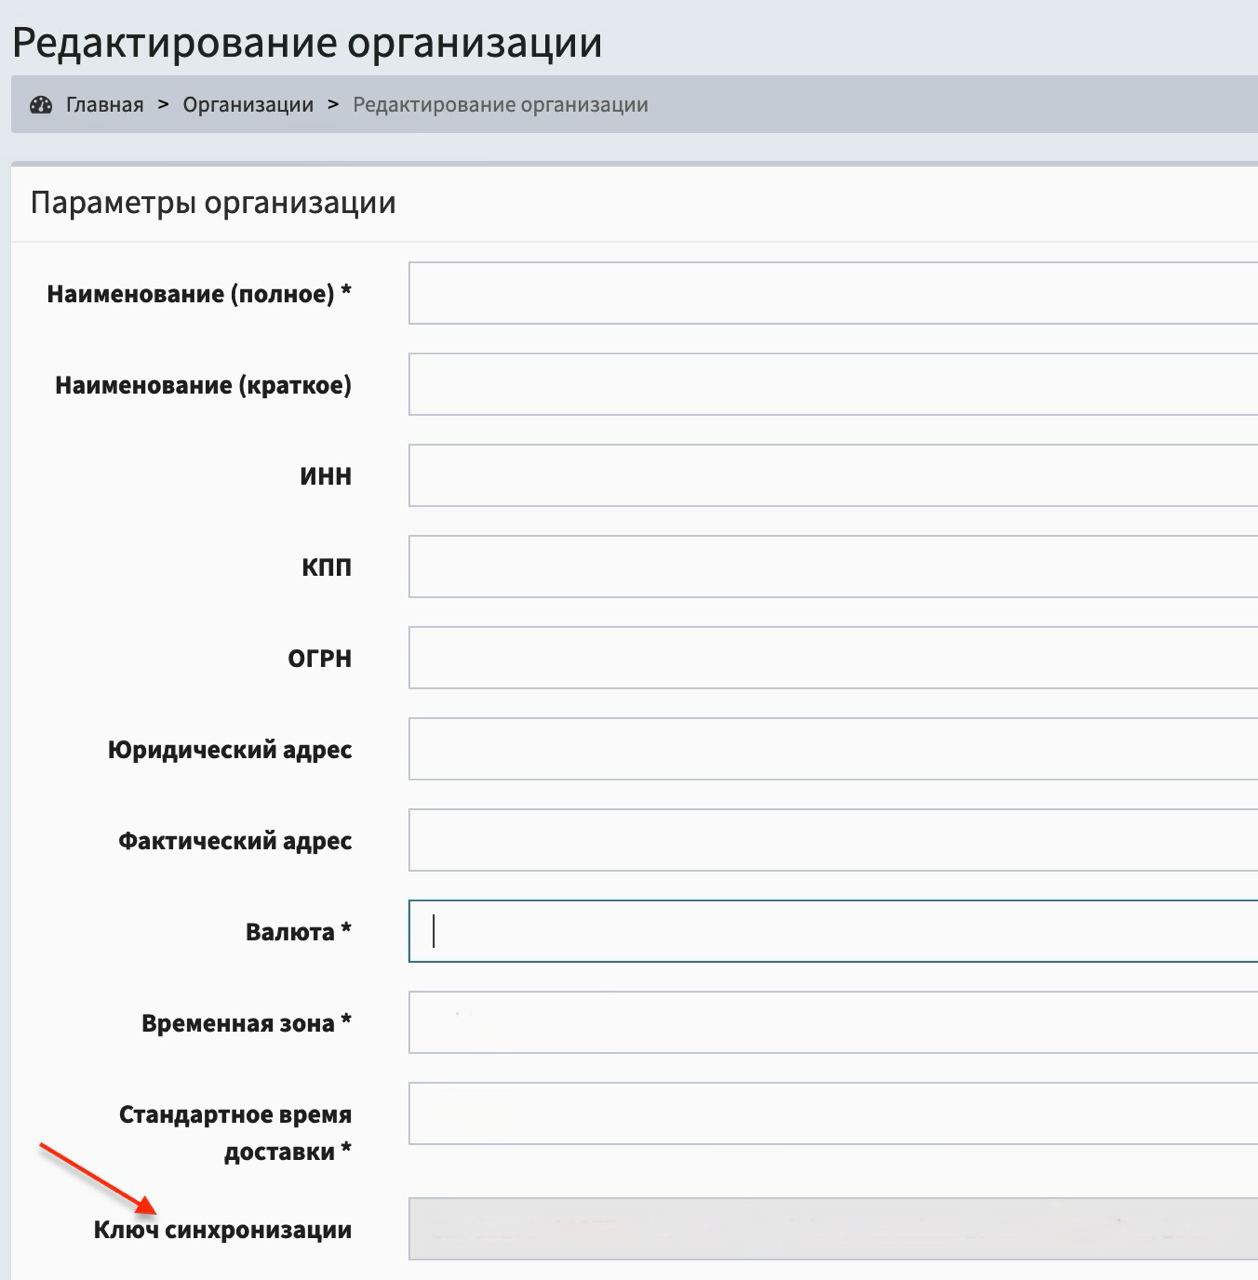This screenshot has width=1258, height=1280.
Task: Click the КПП text field
Action: click(832, 566)
